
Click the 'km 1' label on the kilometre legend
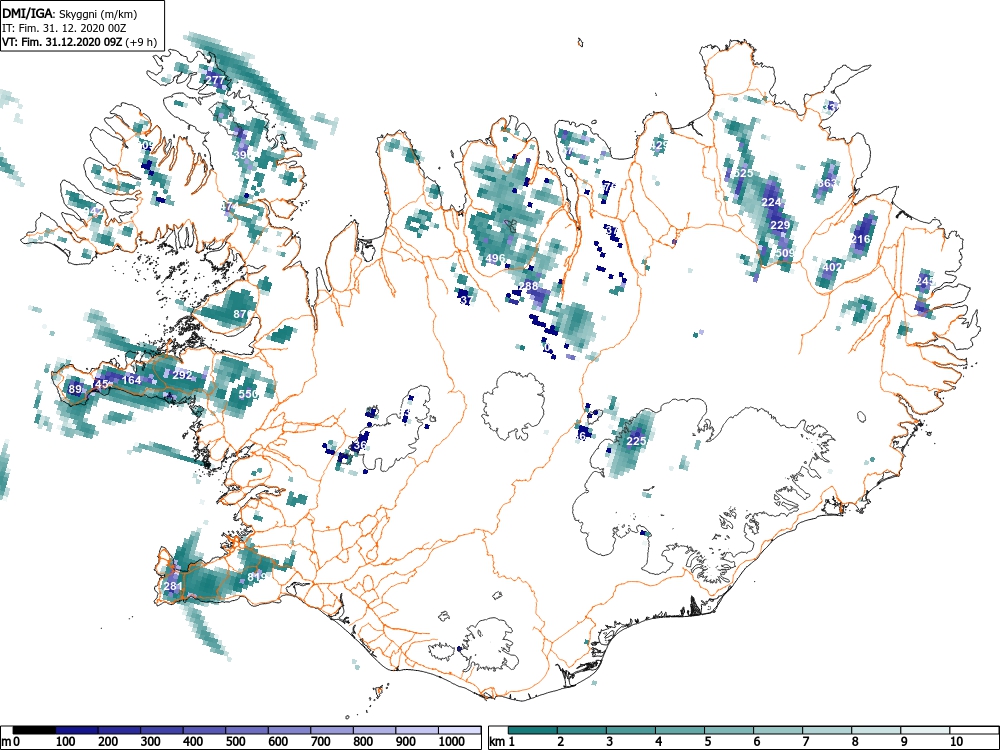coord(503,741)
